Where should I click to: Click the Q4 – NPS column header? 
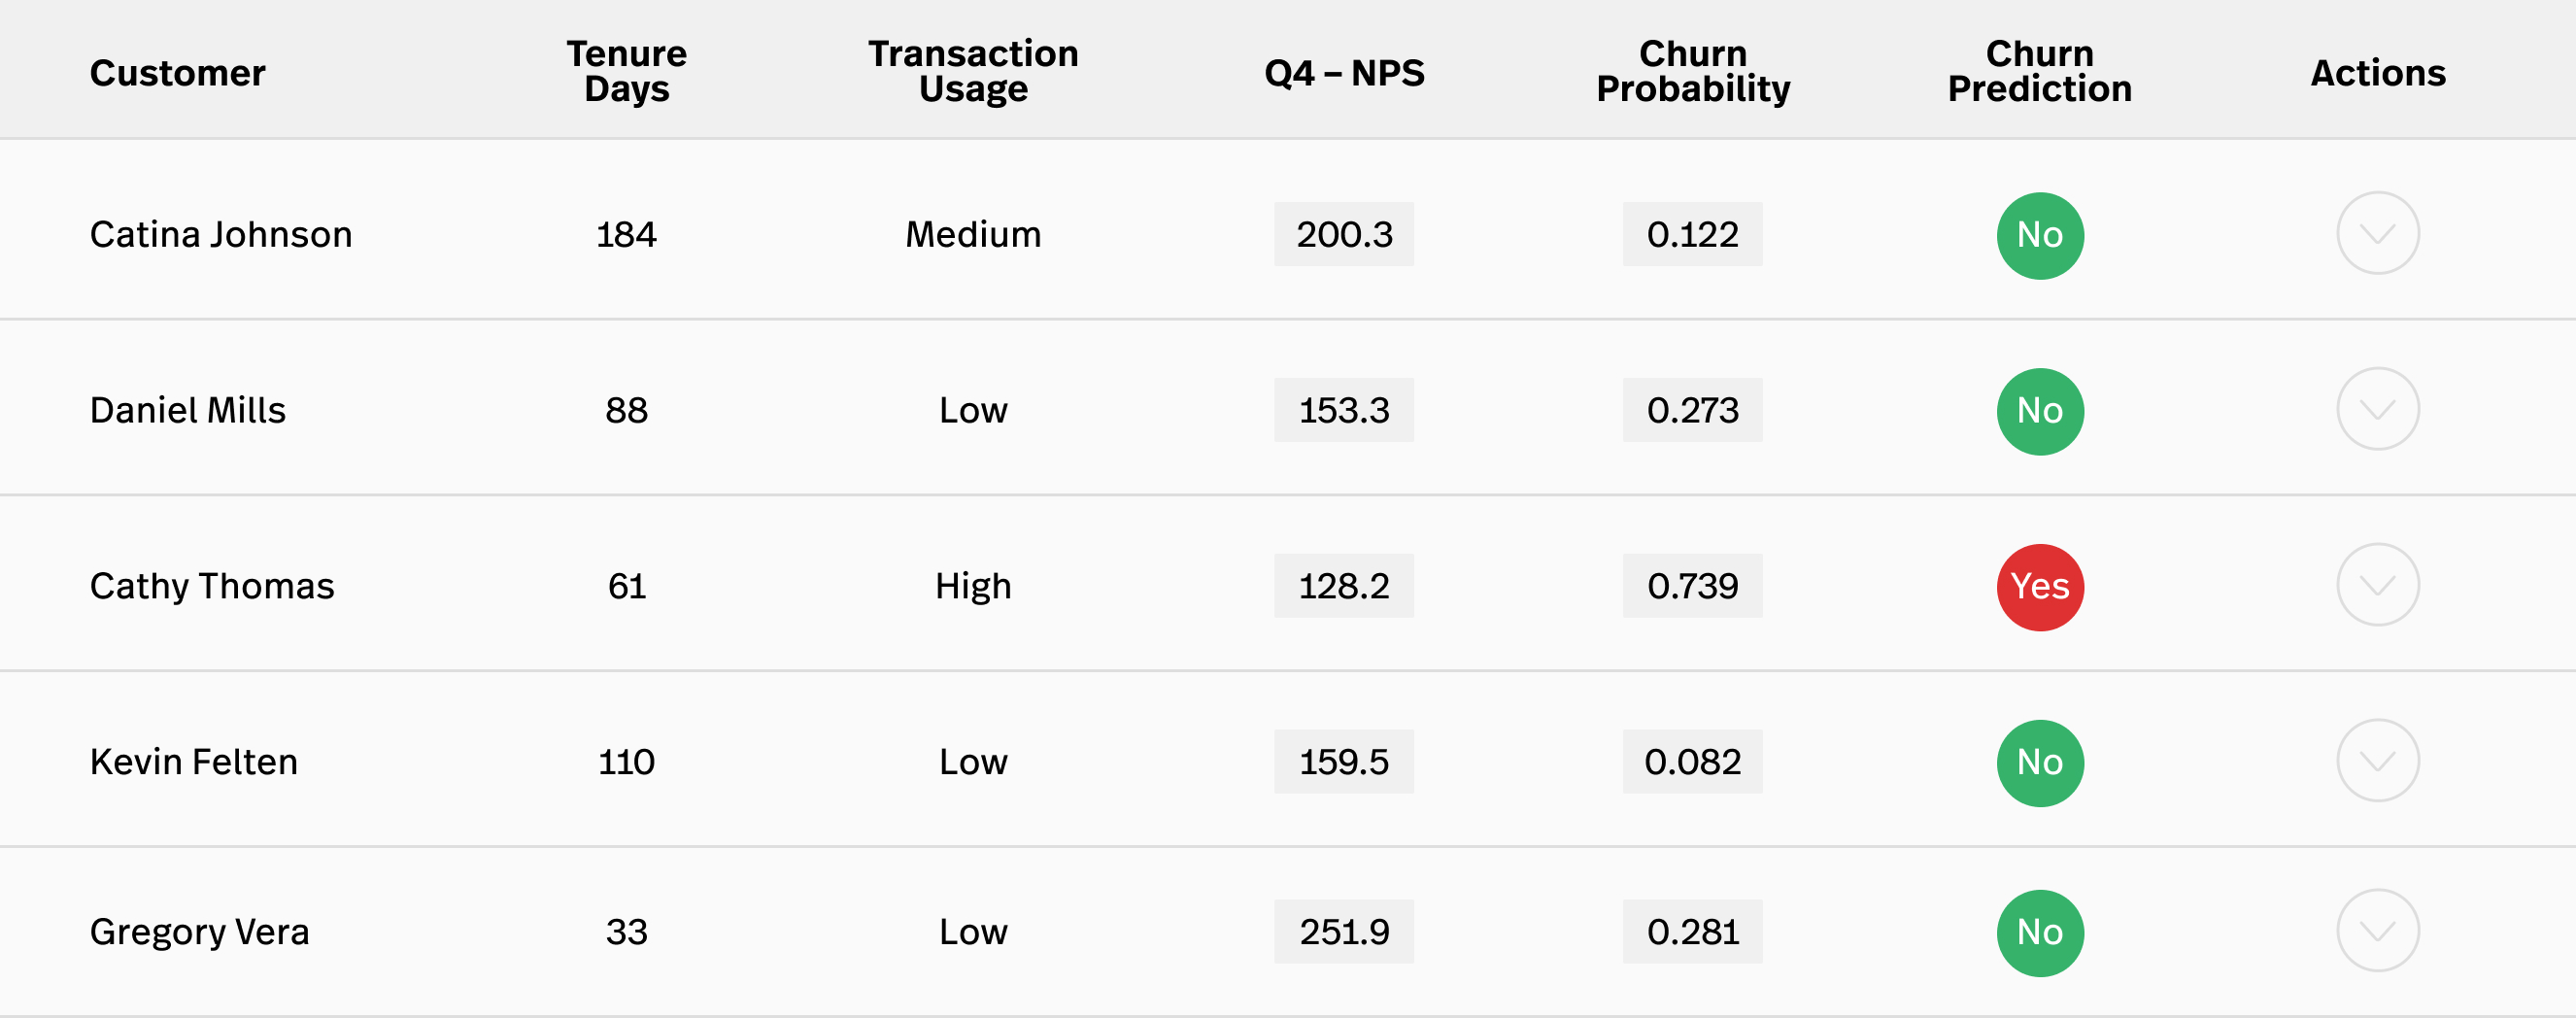tap(1344, 73)
